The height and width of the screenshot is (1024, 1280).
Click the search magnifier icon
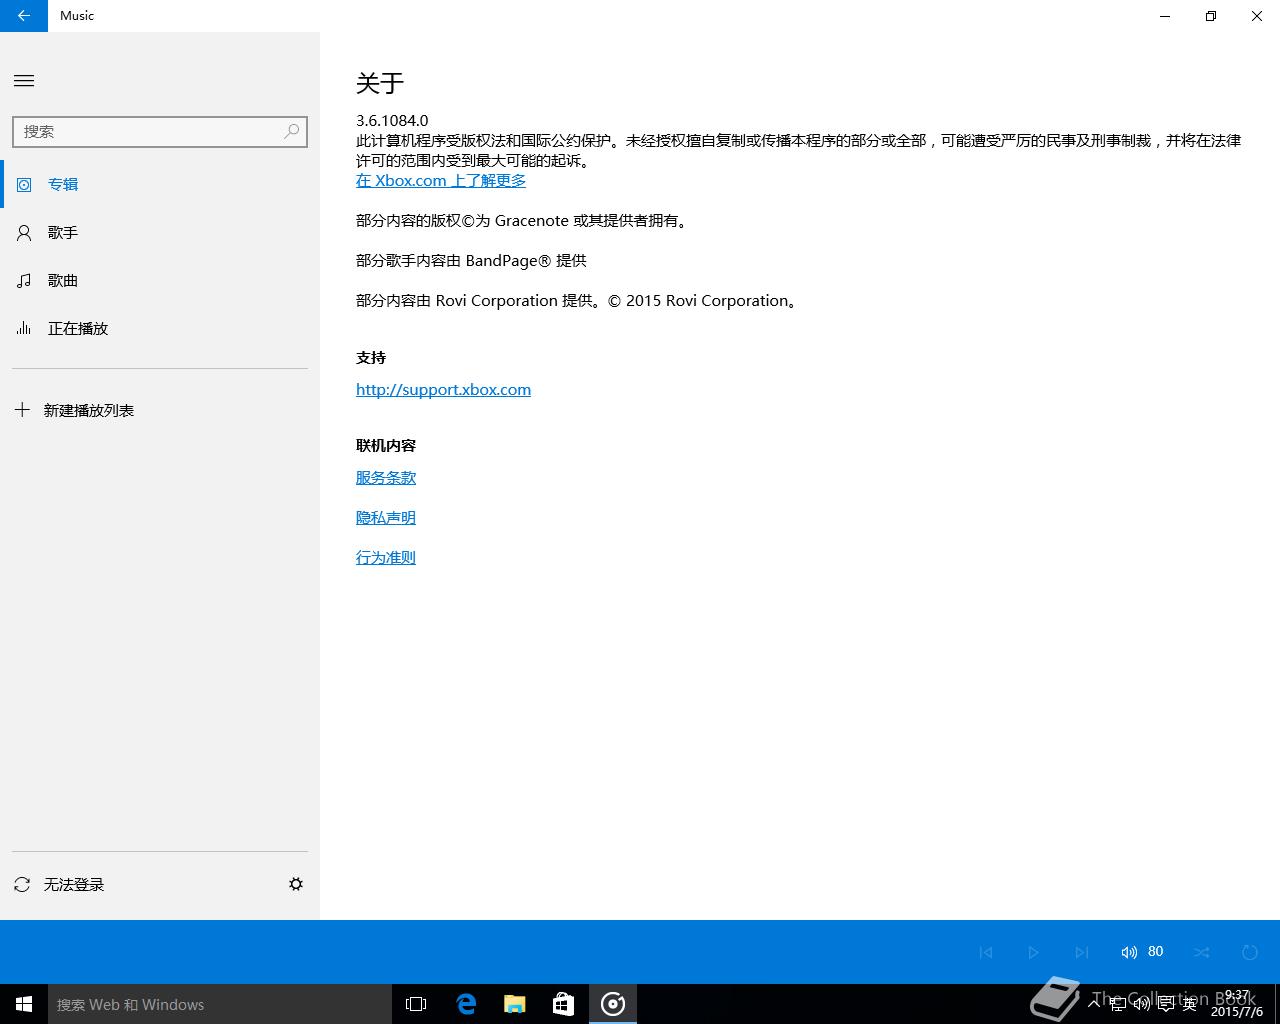pyautogui.click(x=291, y=131)
